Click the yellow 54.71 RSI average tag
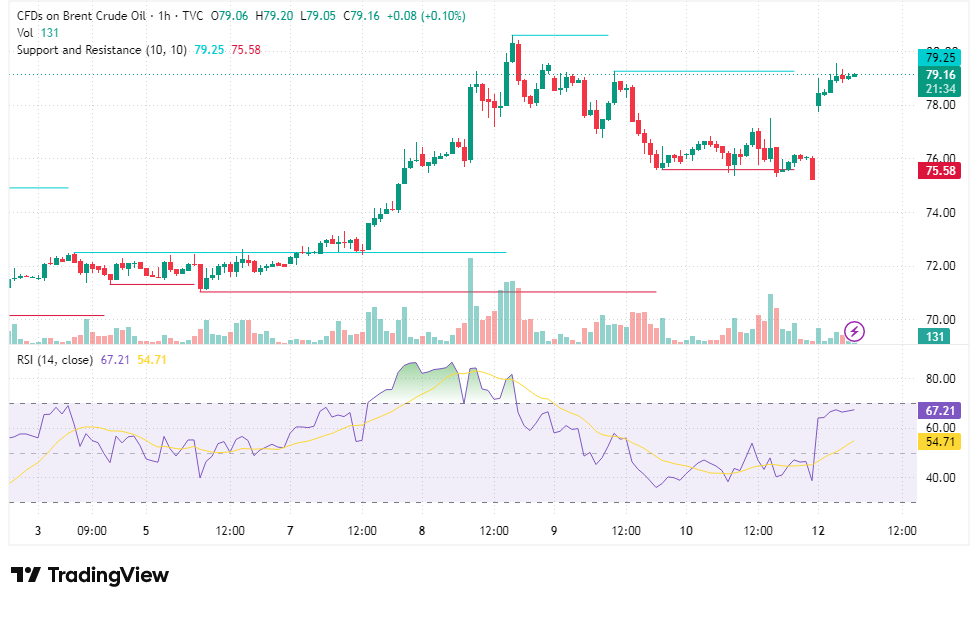The height and width of the screenshot is (631, 980). tap(939, 442)
